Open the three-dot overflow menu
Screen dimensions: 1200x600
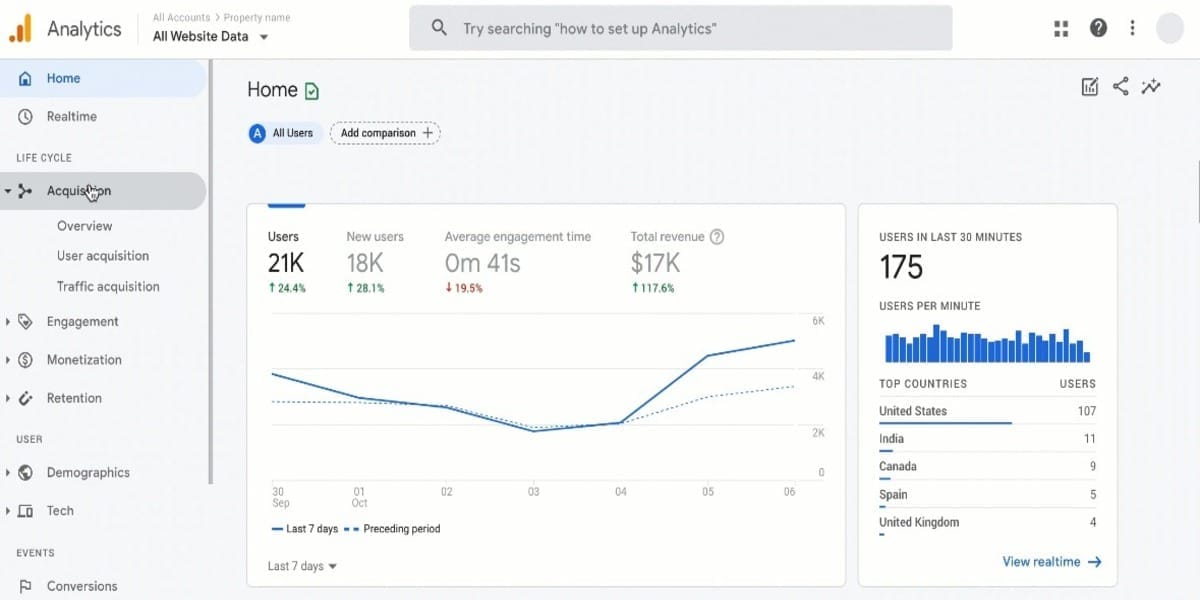tap(1132, 28)
